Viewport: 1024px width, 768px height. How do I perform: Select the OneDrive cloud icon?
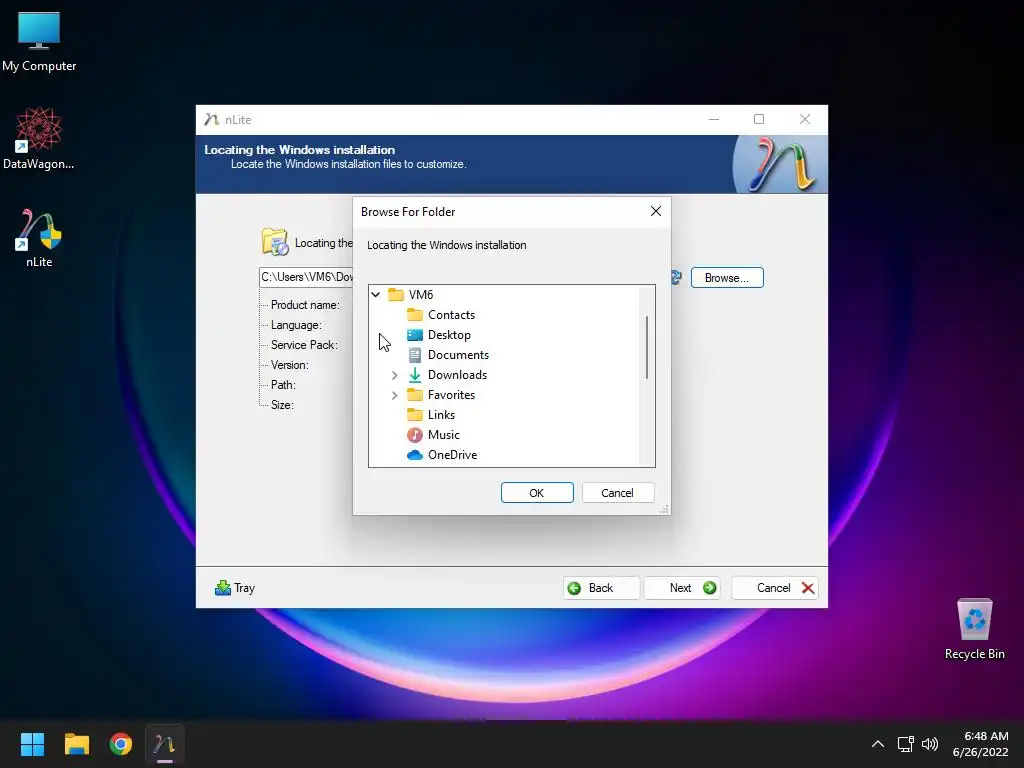[415, 455]
